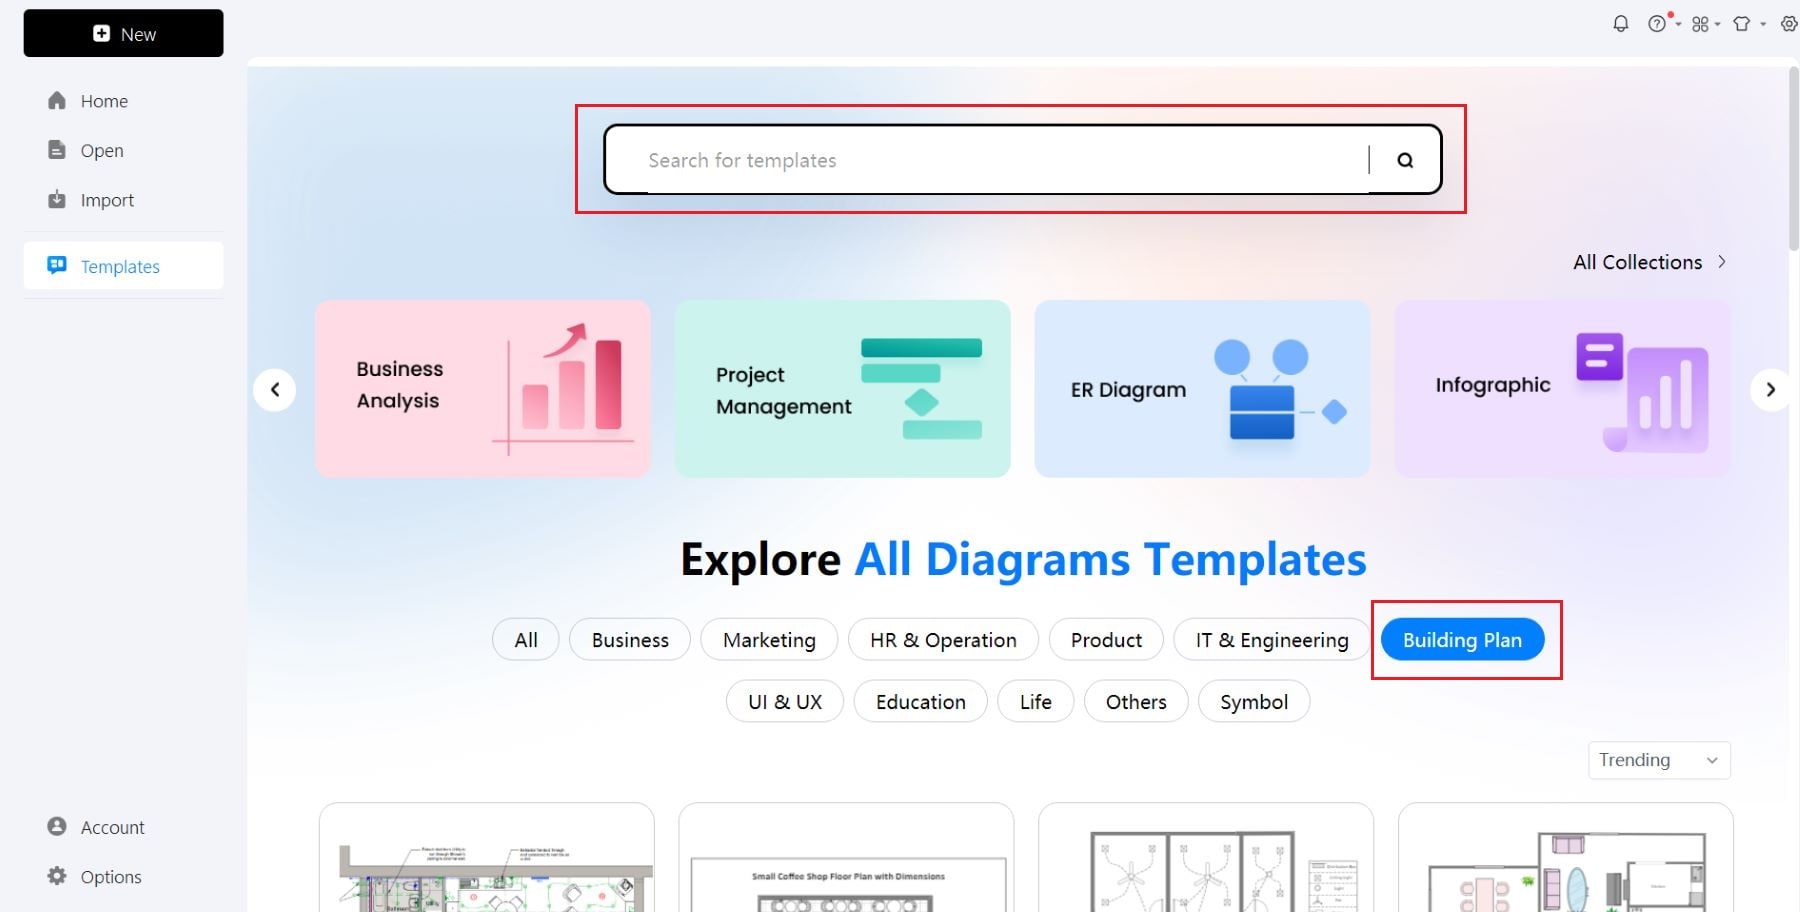Image resolution: width=1800 pixels, height=912 pixels.
Task: Show previous collections with left arrow
Action: (x=275, y=390)
